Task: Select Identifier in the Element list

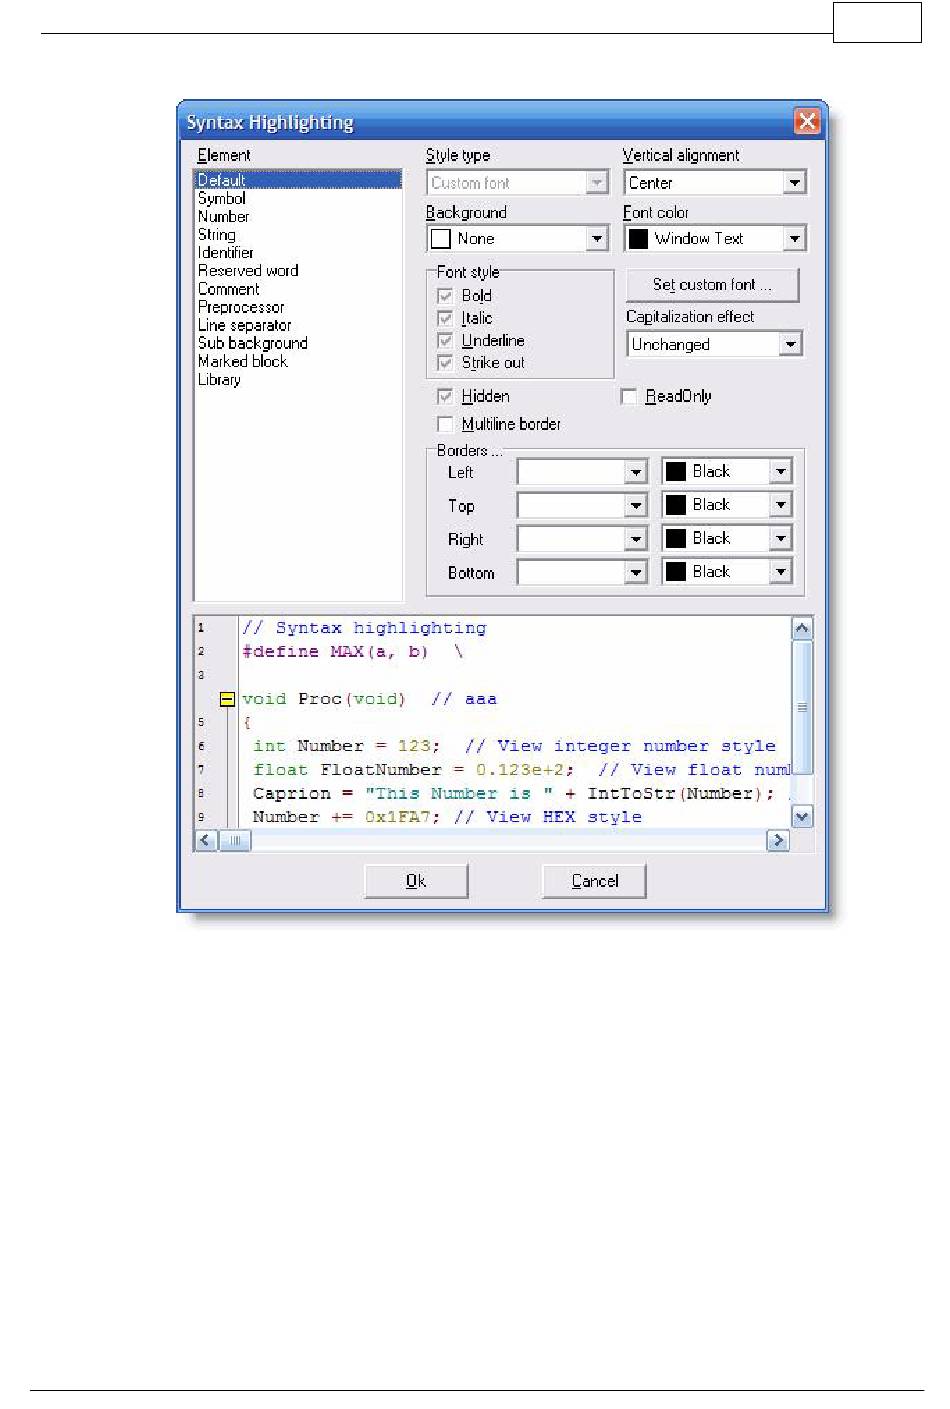Action: (x=226, y=252)
